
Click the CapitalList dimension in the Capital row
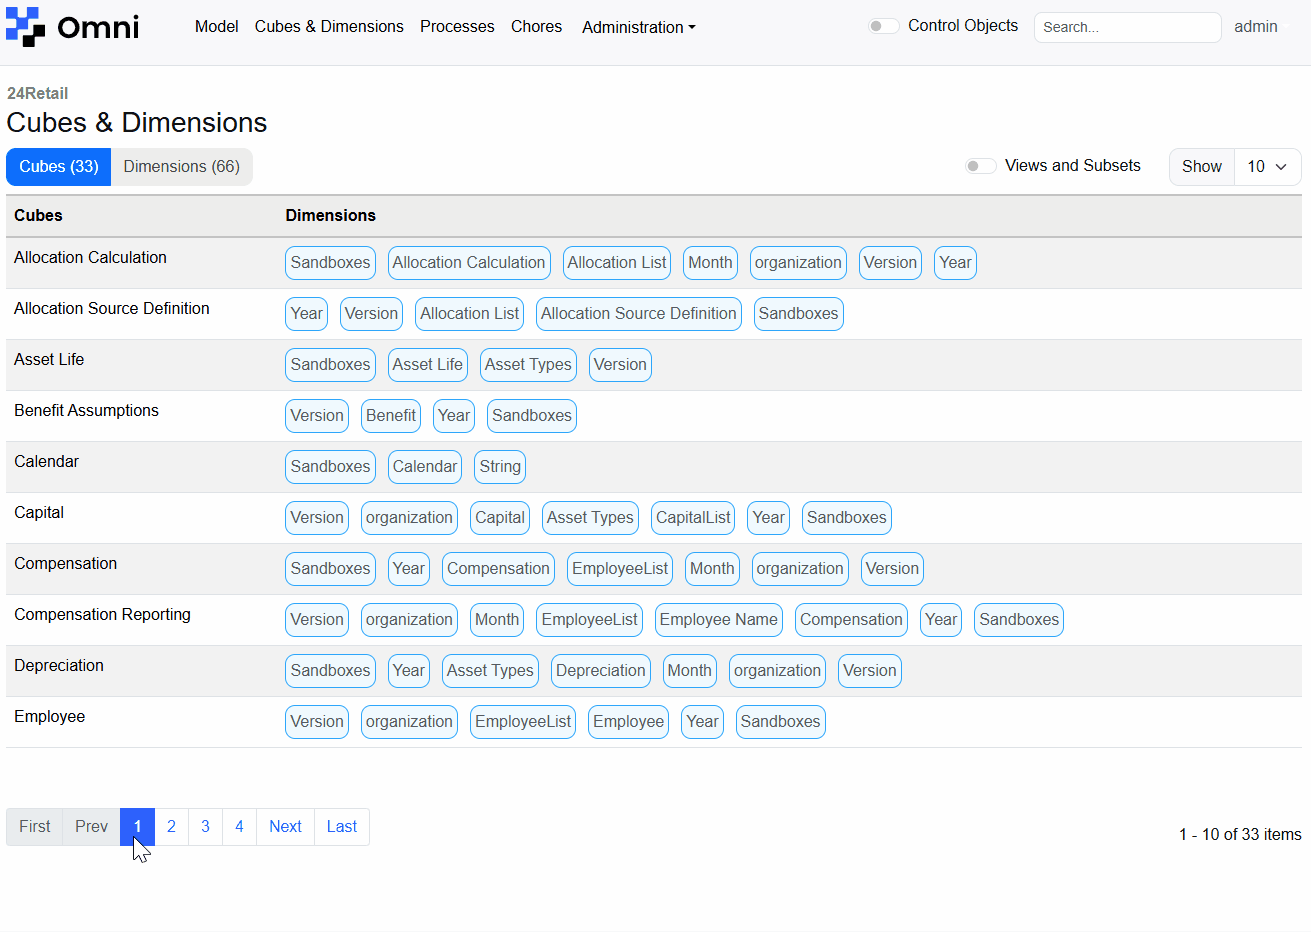692,517
